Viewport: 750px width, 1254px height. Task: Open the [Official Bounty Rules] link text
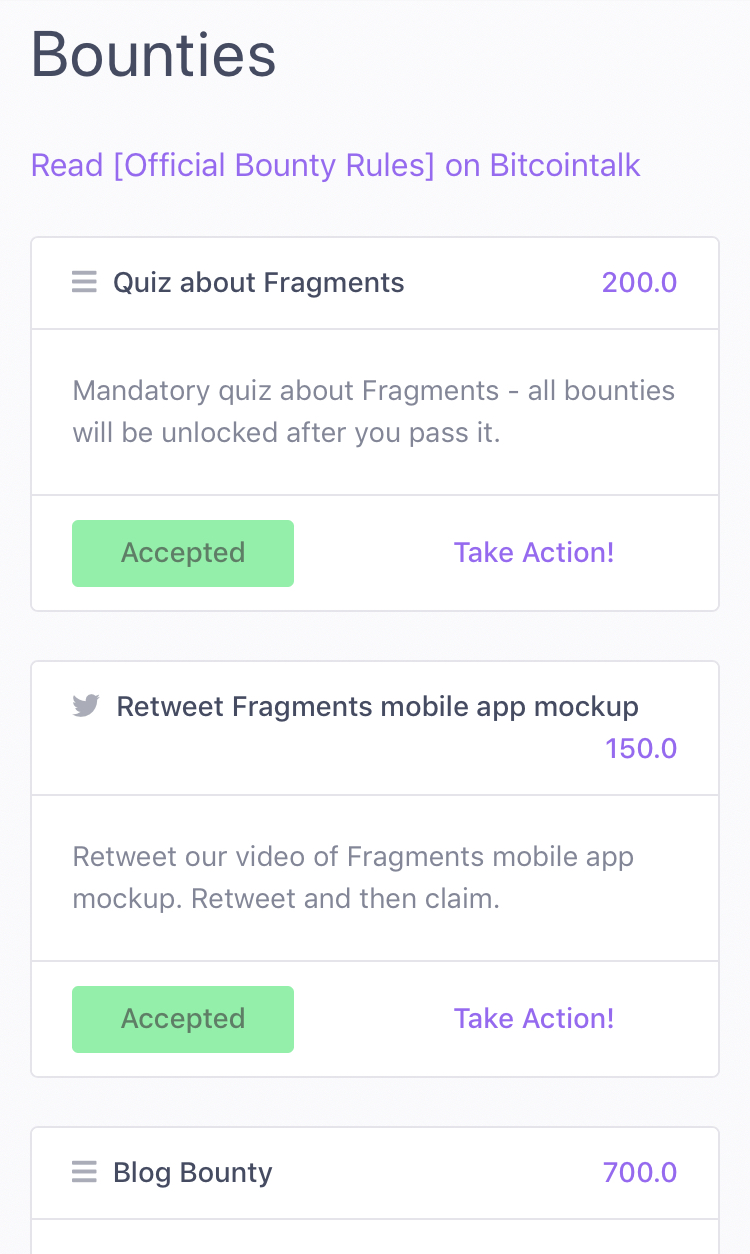(274, 165)
